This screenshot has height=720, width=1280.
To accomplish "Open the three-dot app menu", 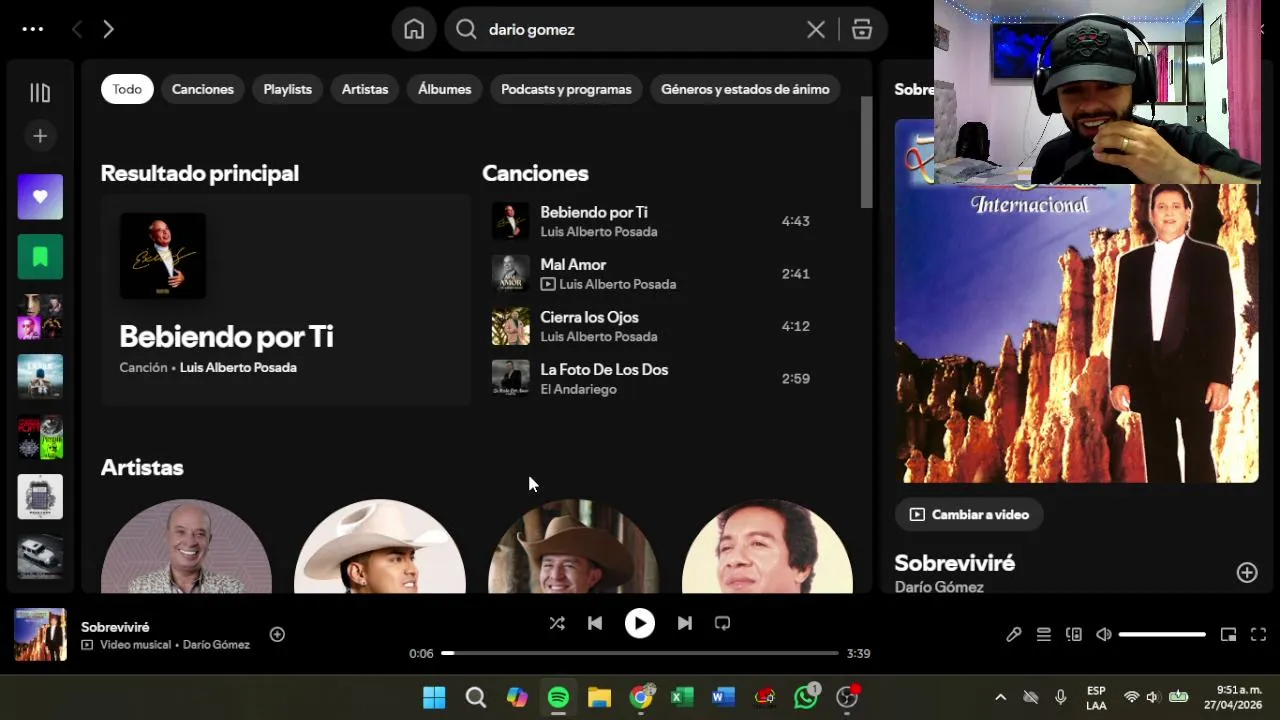I will [33, 29].
